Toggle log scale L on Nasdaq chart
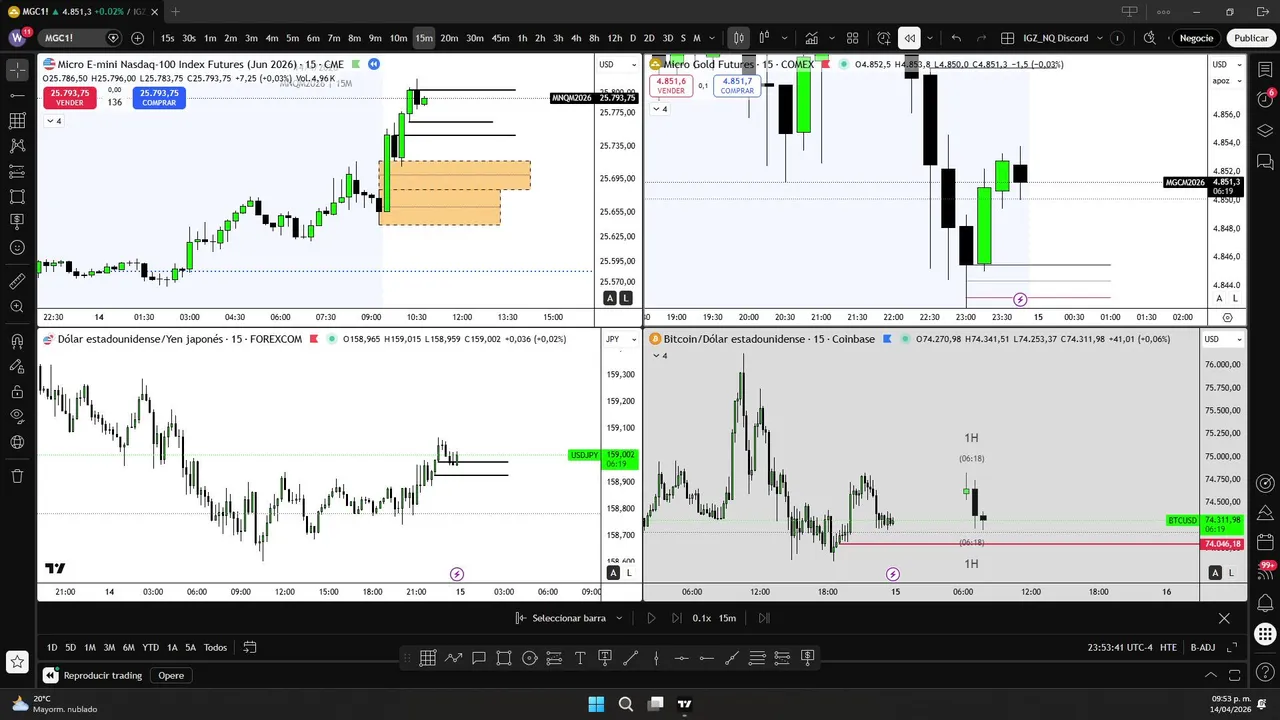This screenshot has width=1280, height=720. [626, 298]
